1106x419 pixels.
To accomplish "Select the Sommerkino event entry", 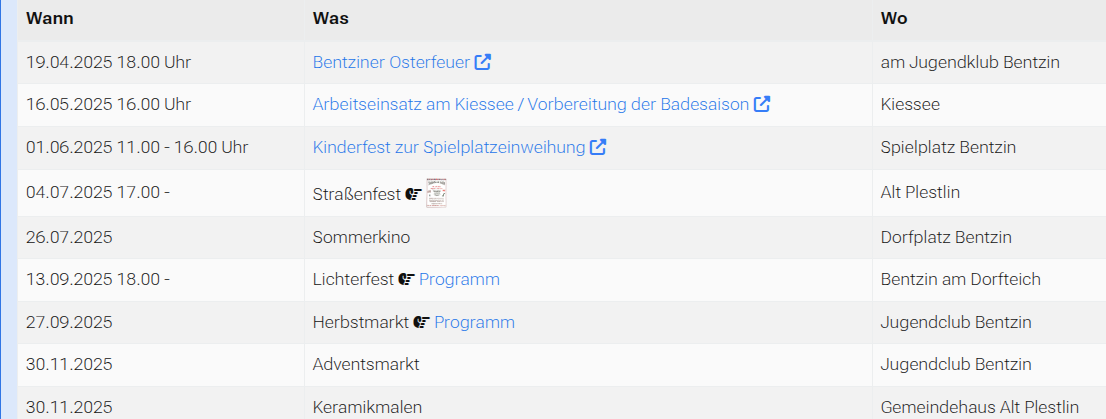I will (x=361, y=237).
